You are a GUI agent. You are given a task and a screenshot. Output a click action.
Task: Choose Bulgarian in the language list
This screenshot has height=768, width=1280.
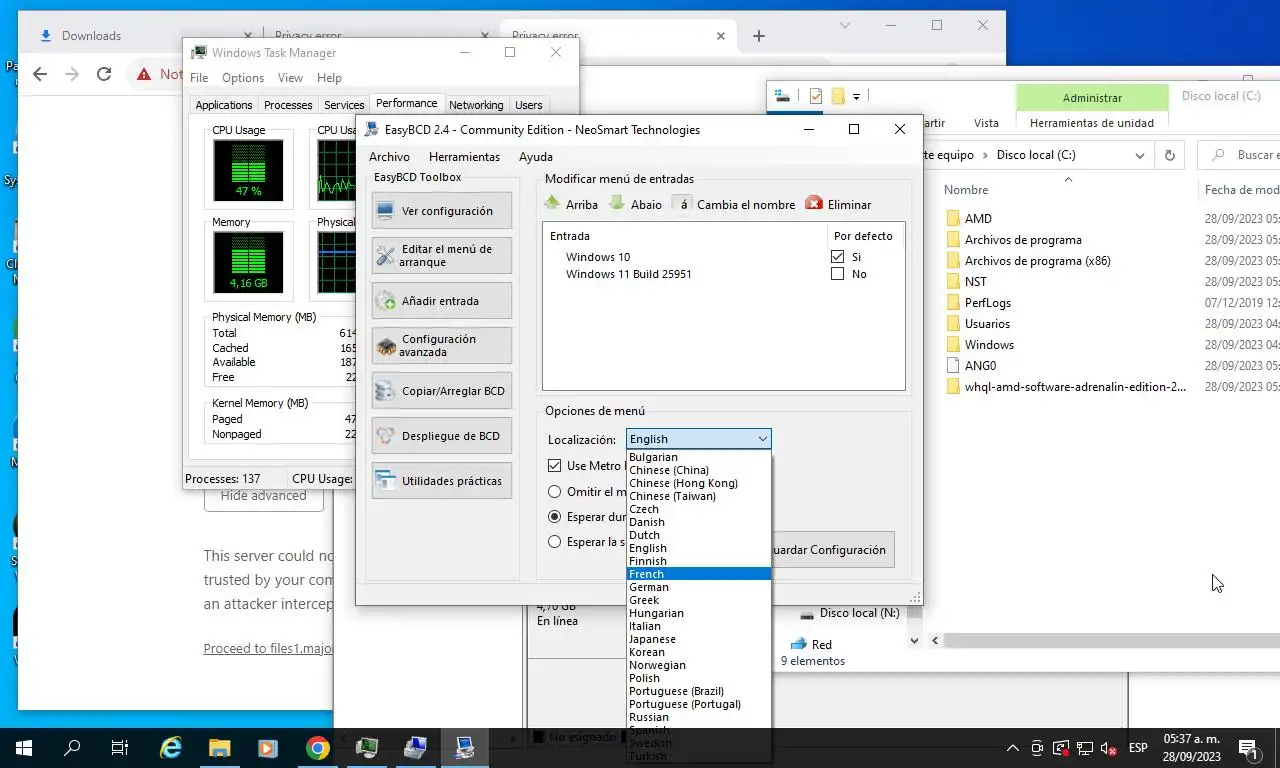(699, 457)
